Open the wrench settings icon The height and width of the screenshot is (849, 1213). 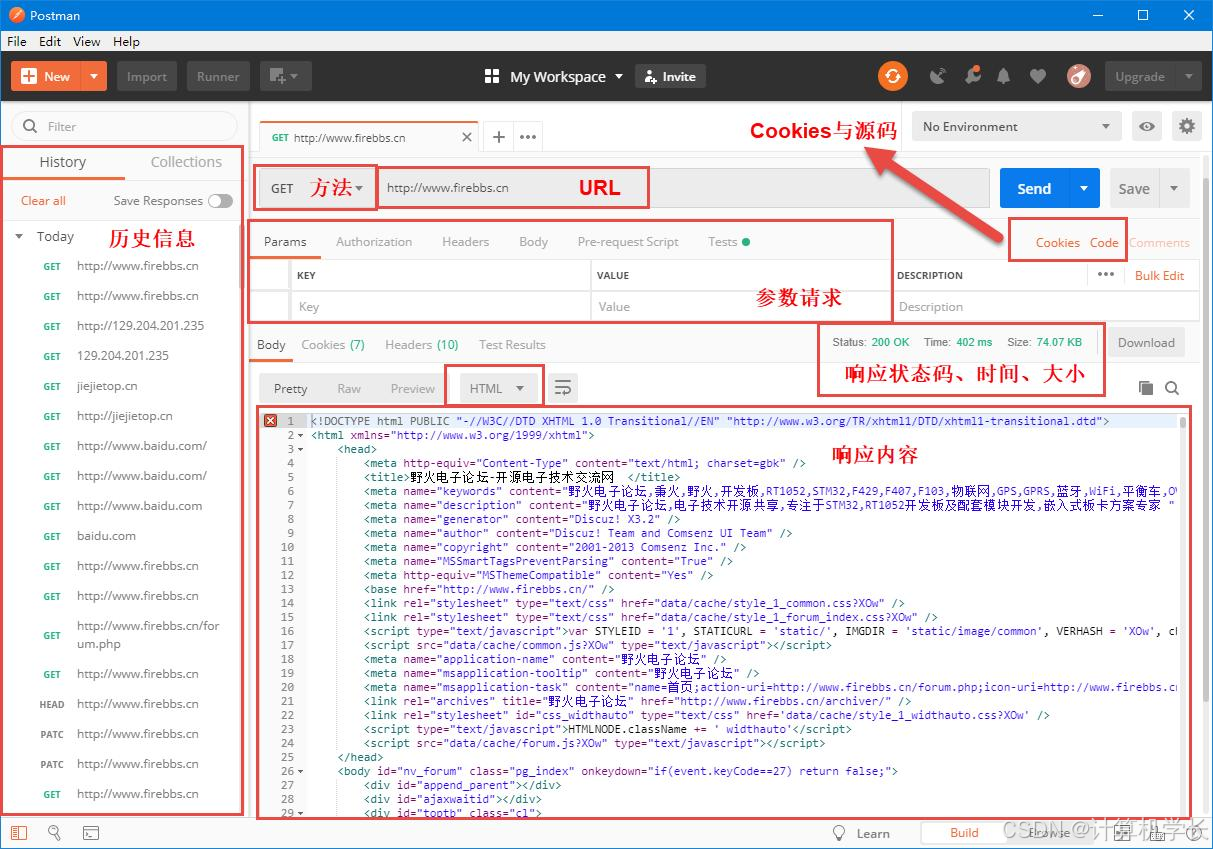coord(972,76)
